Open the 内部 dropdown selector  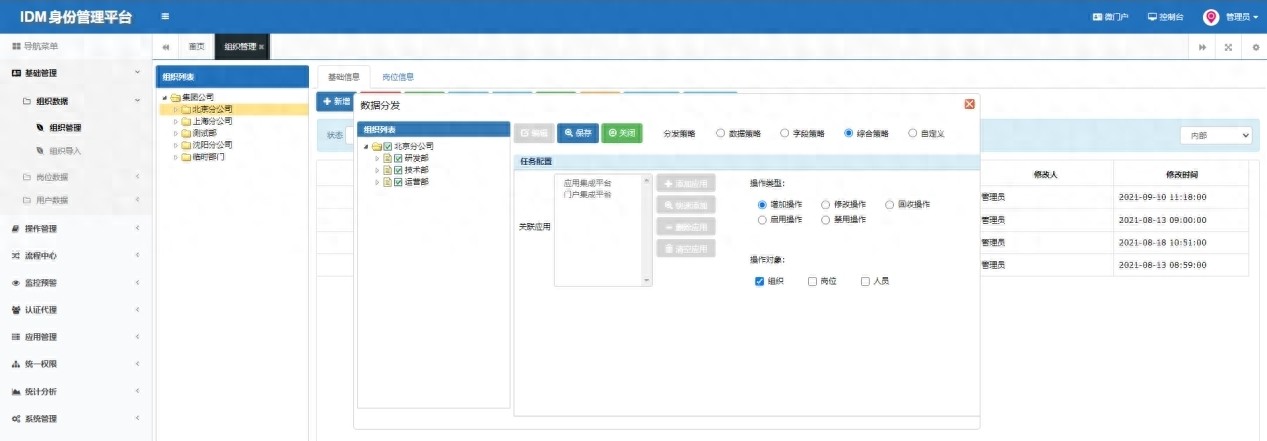pos(1215,135)
